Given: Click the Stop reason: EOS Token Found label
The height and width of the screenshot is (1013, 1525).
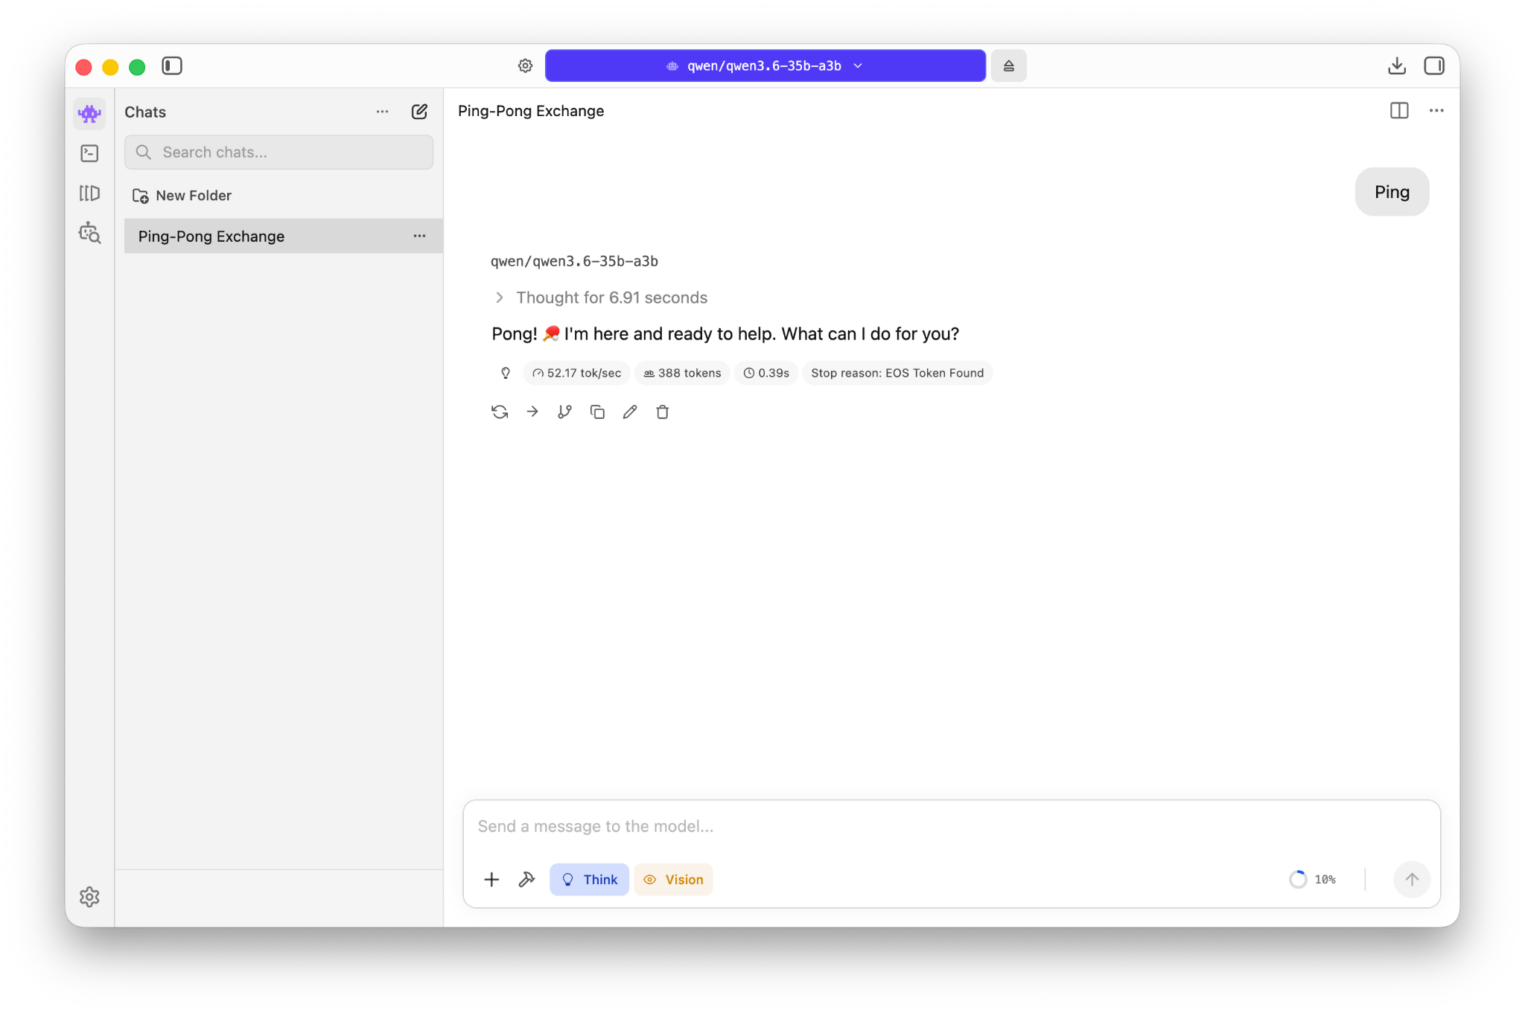Looking at the screenshot, I should pyautogui.click(x=897, y=373).
